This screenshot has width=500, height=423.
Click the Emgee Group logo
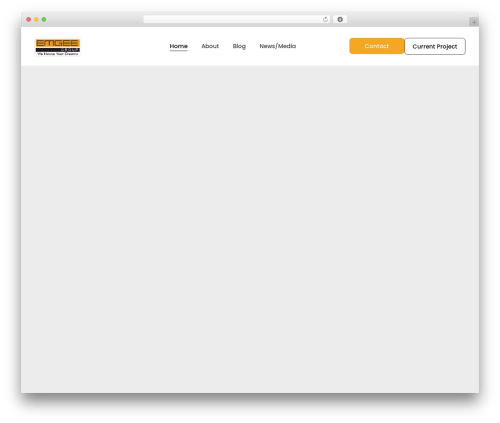click(58, 47)
